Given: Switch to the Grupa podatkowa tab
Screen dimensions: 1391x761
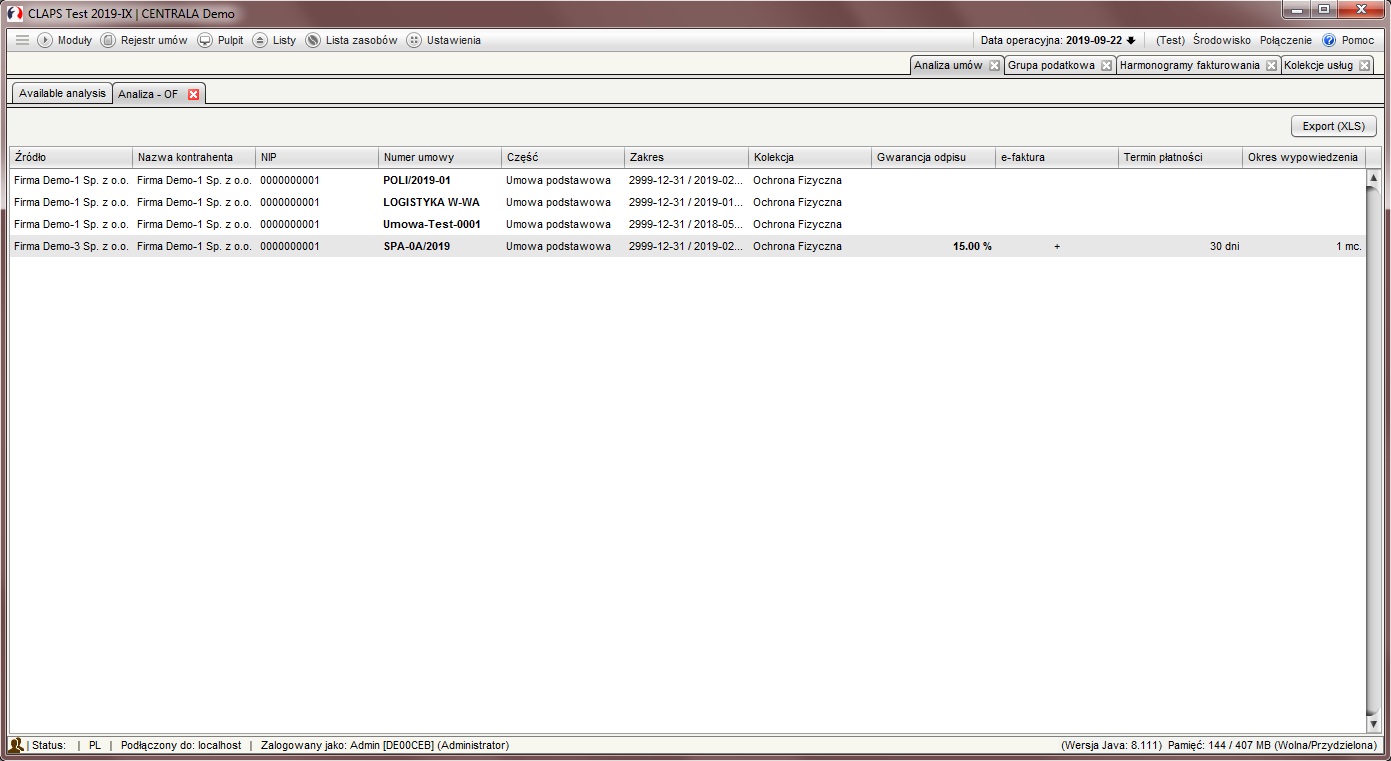Looking at the screenshot, I should click(x=1051, y=65).
